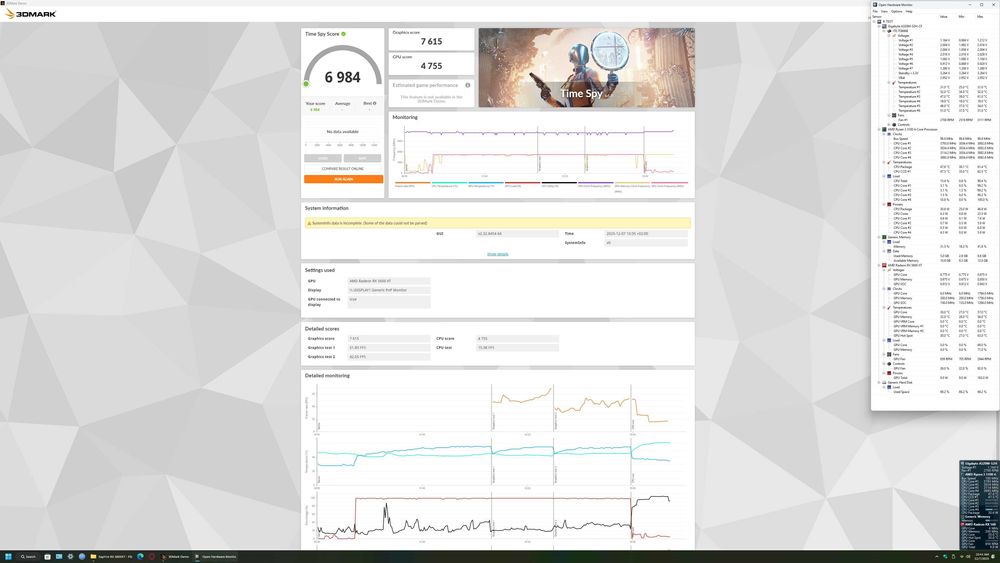This screenshot has width=1000, height=563.
Task: Open the Microsoft Edge icon on the taskbar
Action: click(140, 557)
